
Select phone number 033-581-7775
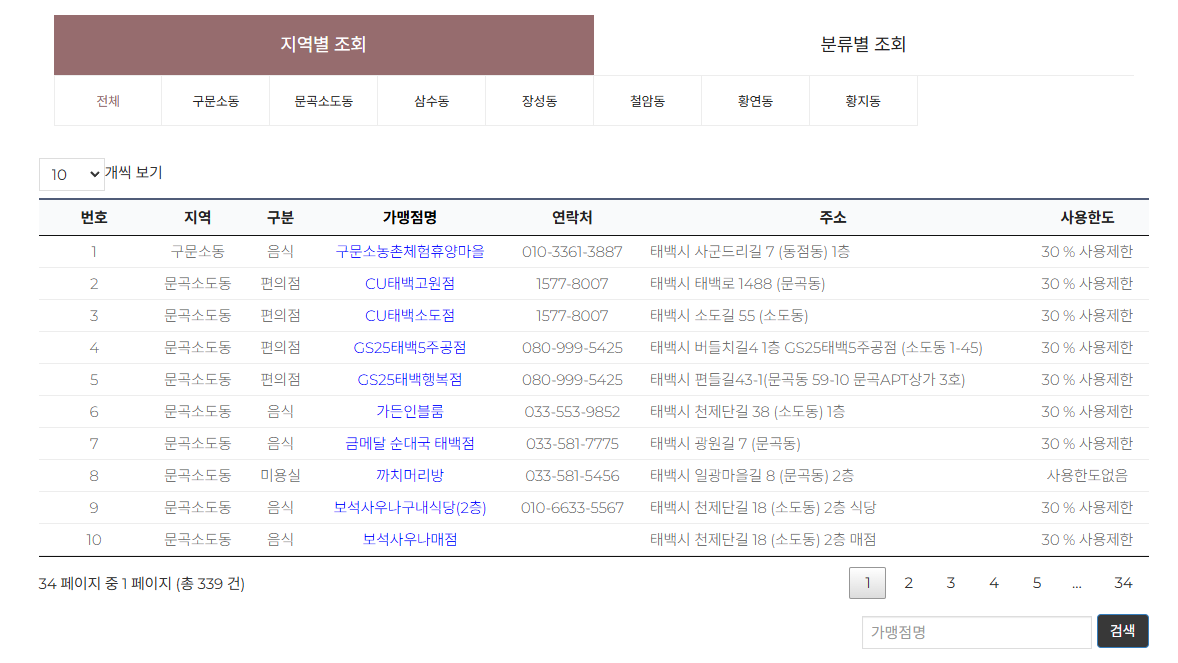click(x=572, y=444)
